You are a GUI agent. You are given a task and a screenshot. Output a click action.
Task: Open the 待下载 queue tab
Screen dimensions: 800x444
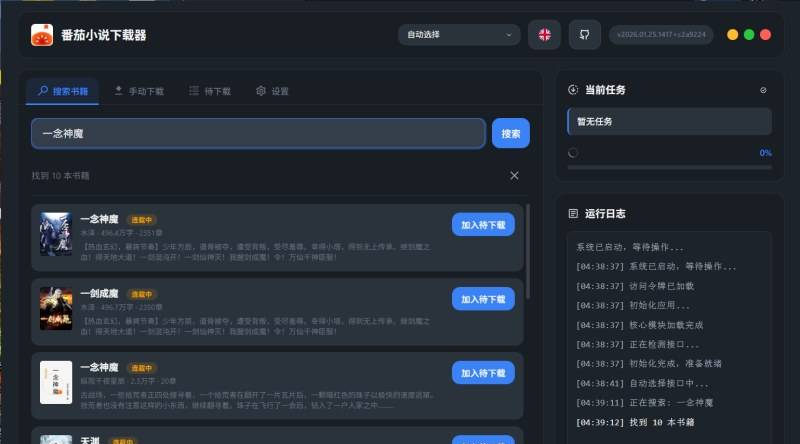coord(210,91)
